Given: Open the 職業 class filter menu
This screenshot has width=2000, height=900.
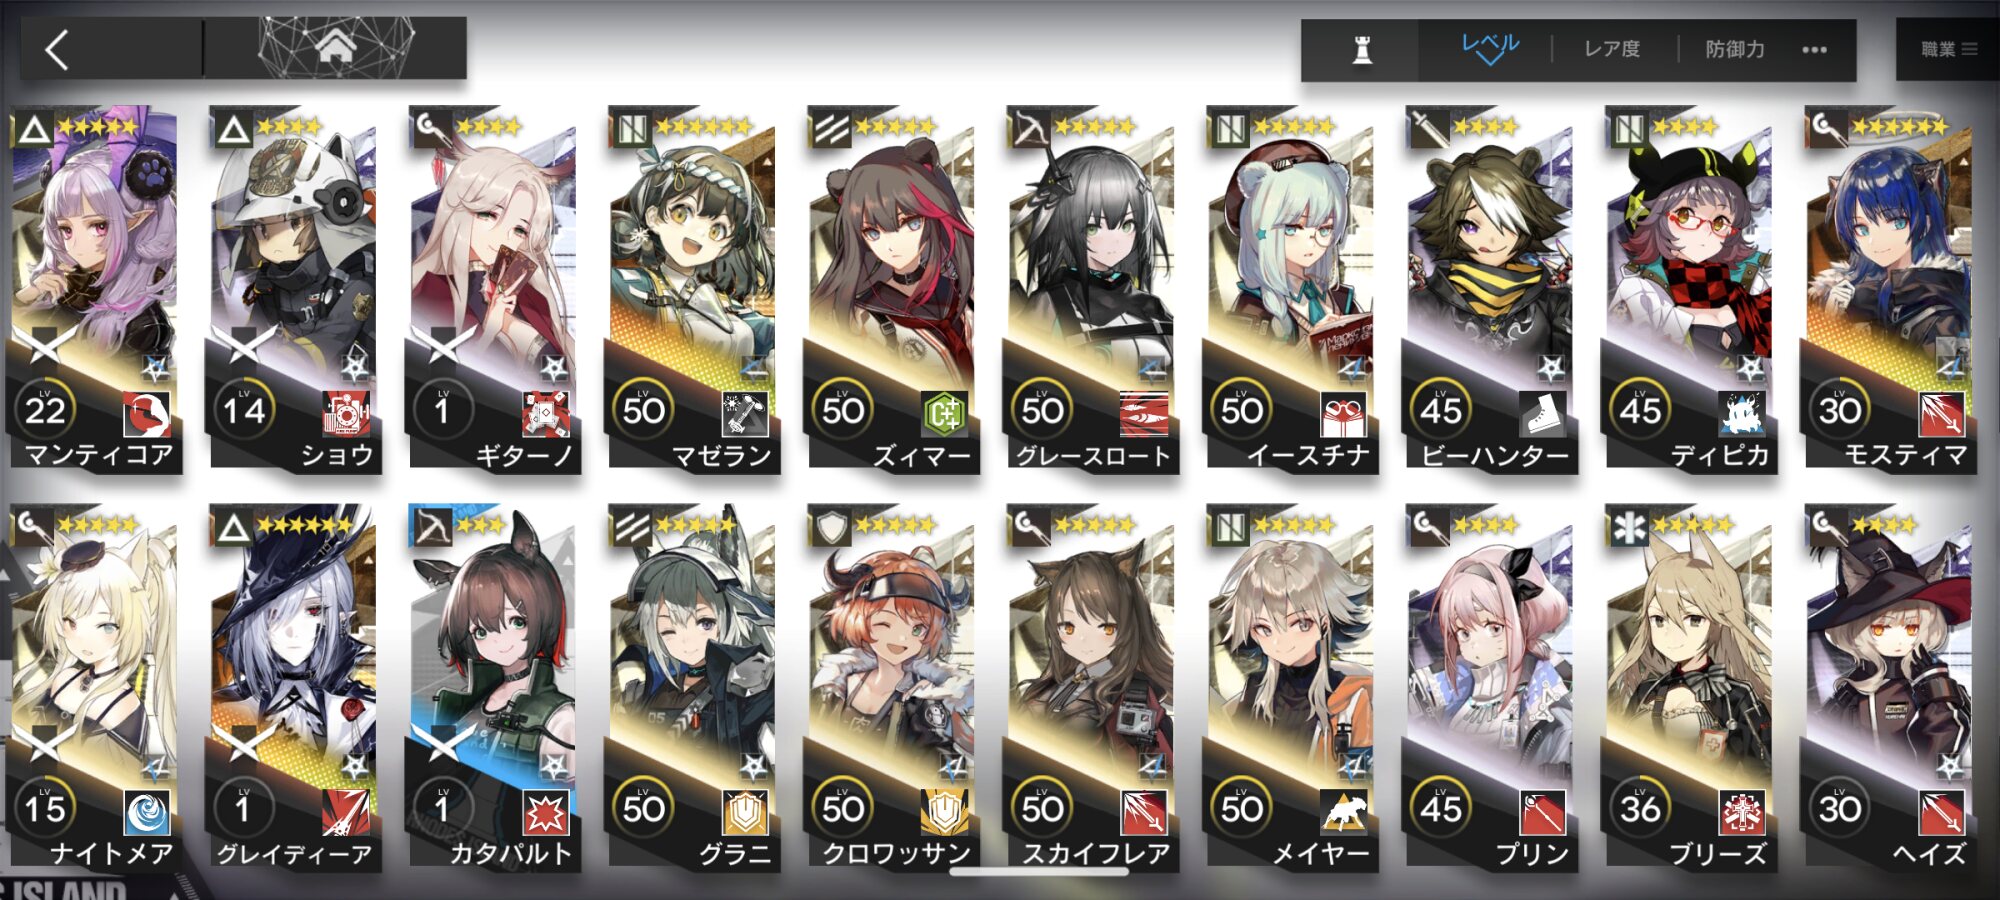Looking at the screenshot, I should tap(1948, 49).
